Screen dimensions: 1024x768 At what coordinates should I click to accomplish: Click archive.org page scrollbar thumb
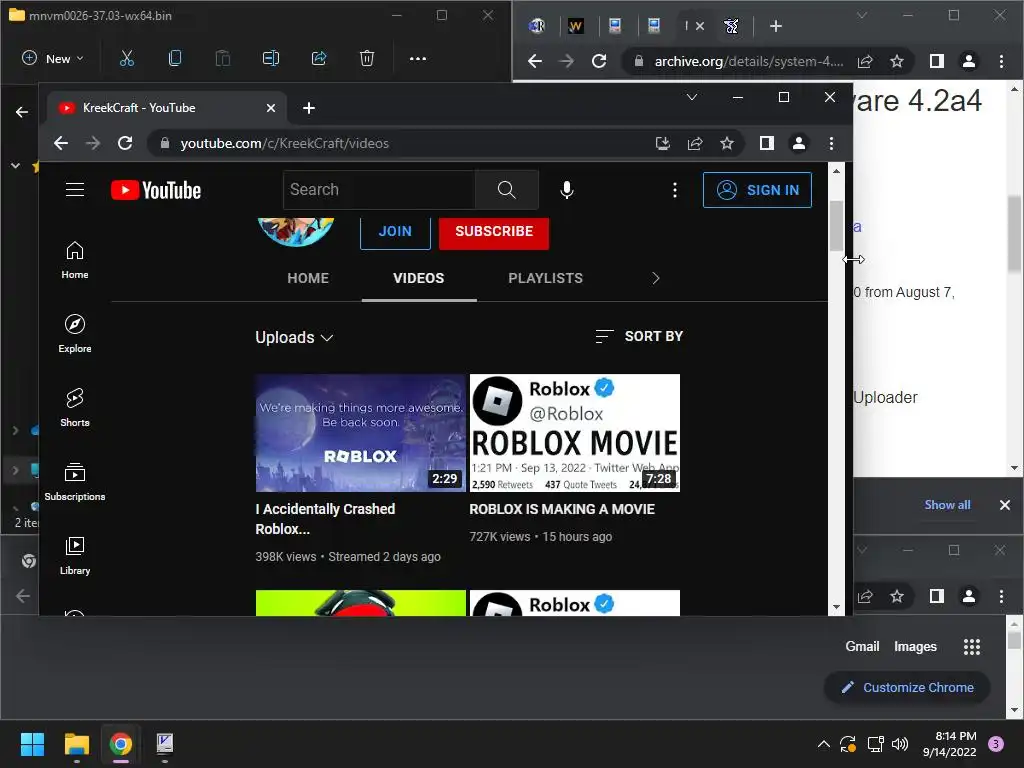(1014, 234)
